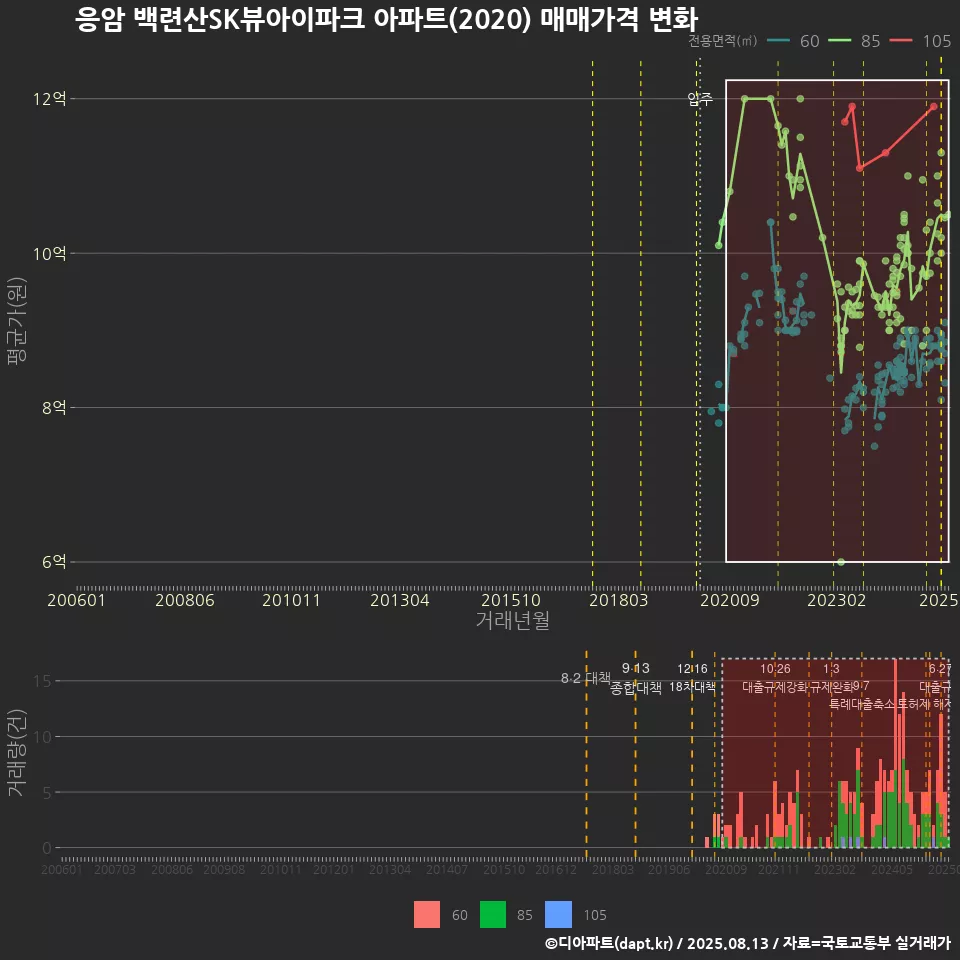Click the '85' label in the top legend

(871, 41)
